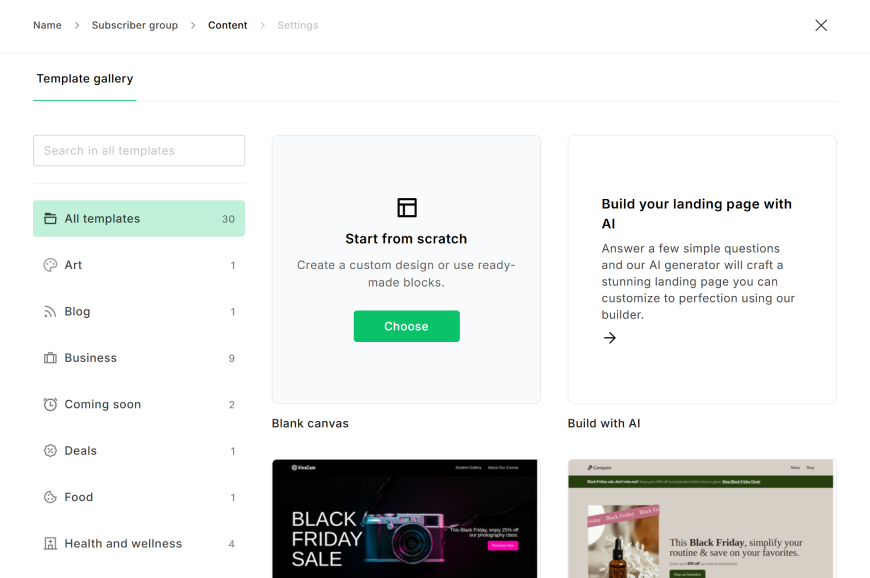Filter templates by Deals category
The image size is (870, 578).
tap(139, 450)
